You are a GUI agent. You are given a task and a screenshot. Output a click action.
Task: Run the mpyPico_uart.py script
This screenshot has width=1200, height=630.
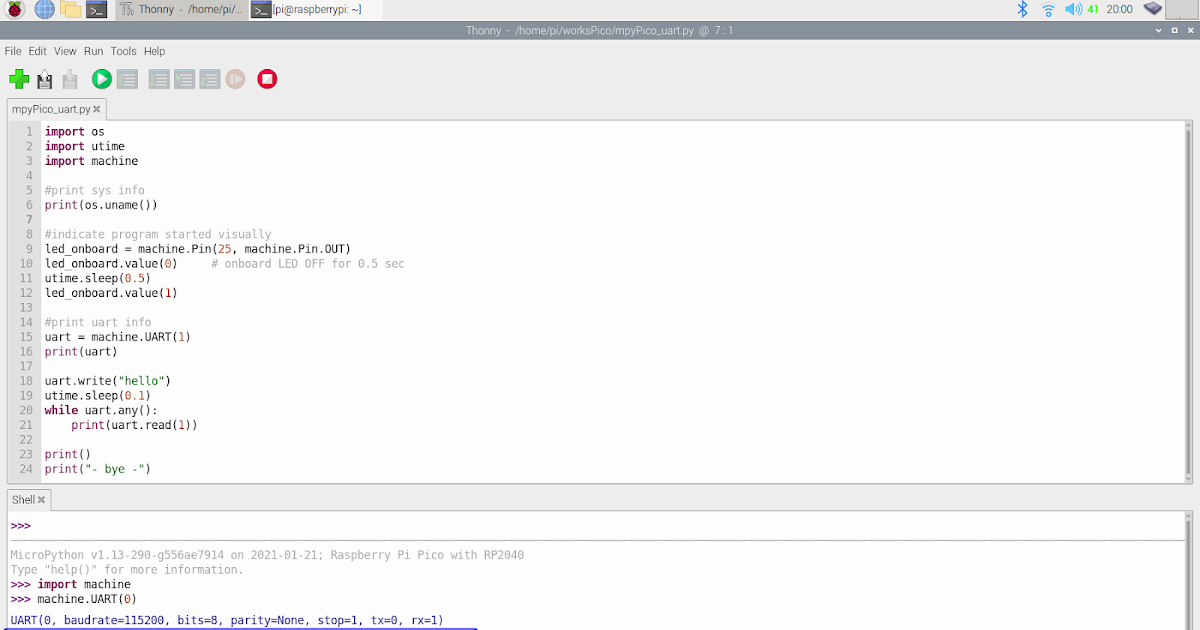101,79
